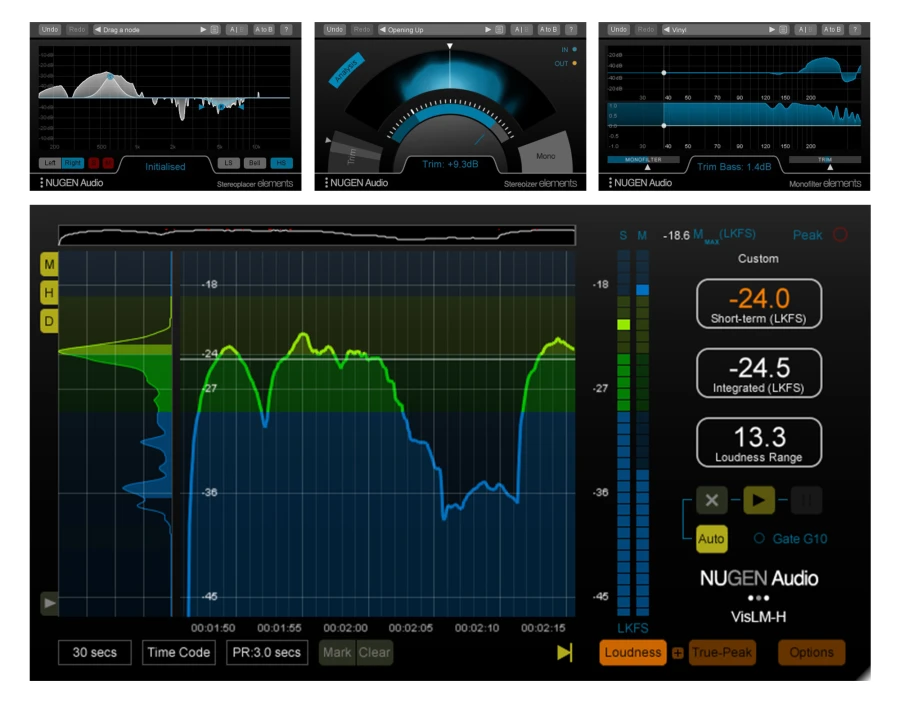Click the VisLM reset X button

pyautogui.click(x=712, y=500)
